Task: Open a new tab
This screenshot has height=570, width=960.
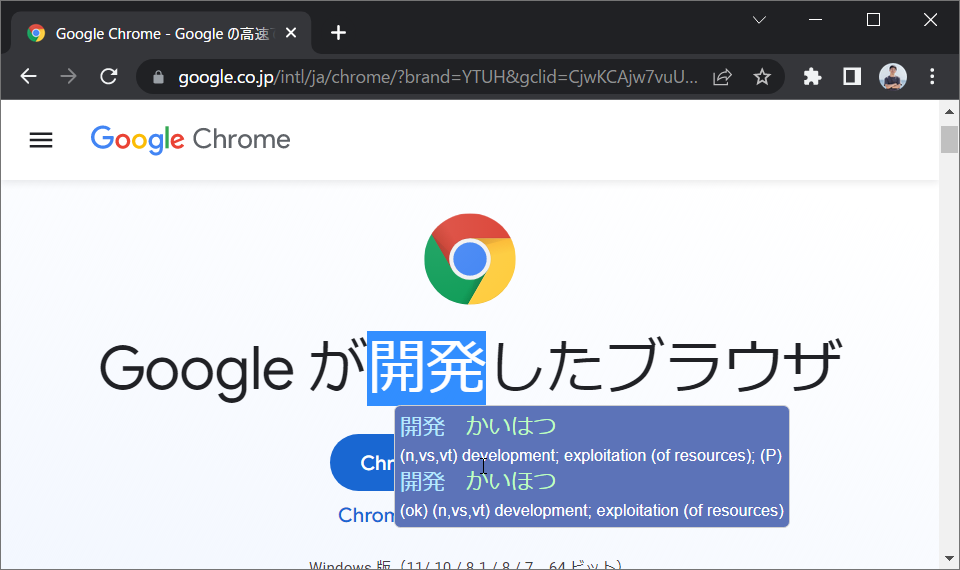Action: click(338, 32)
